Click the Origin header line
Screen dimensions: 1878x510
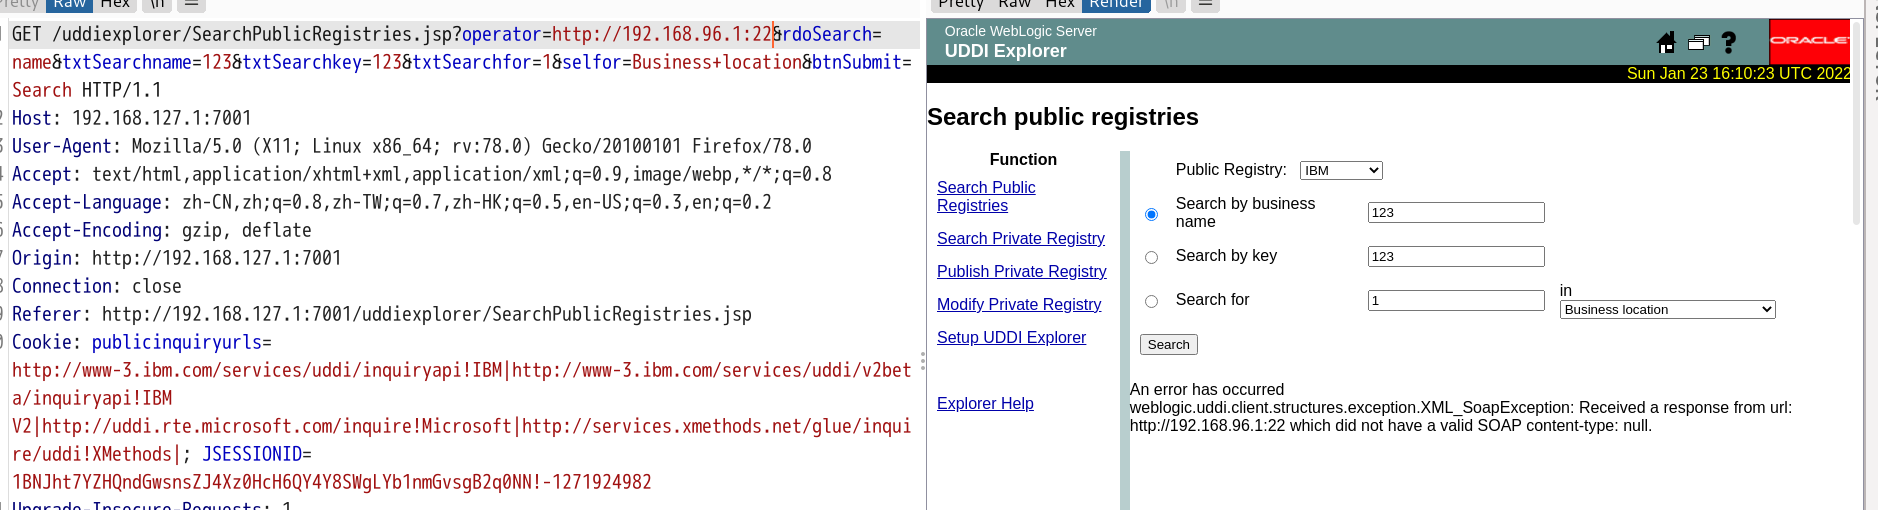pyautogui.click(x=177, y=258)
